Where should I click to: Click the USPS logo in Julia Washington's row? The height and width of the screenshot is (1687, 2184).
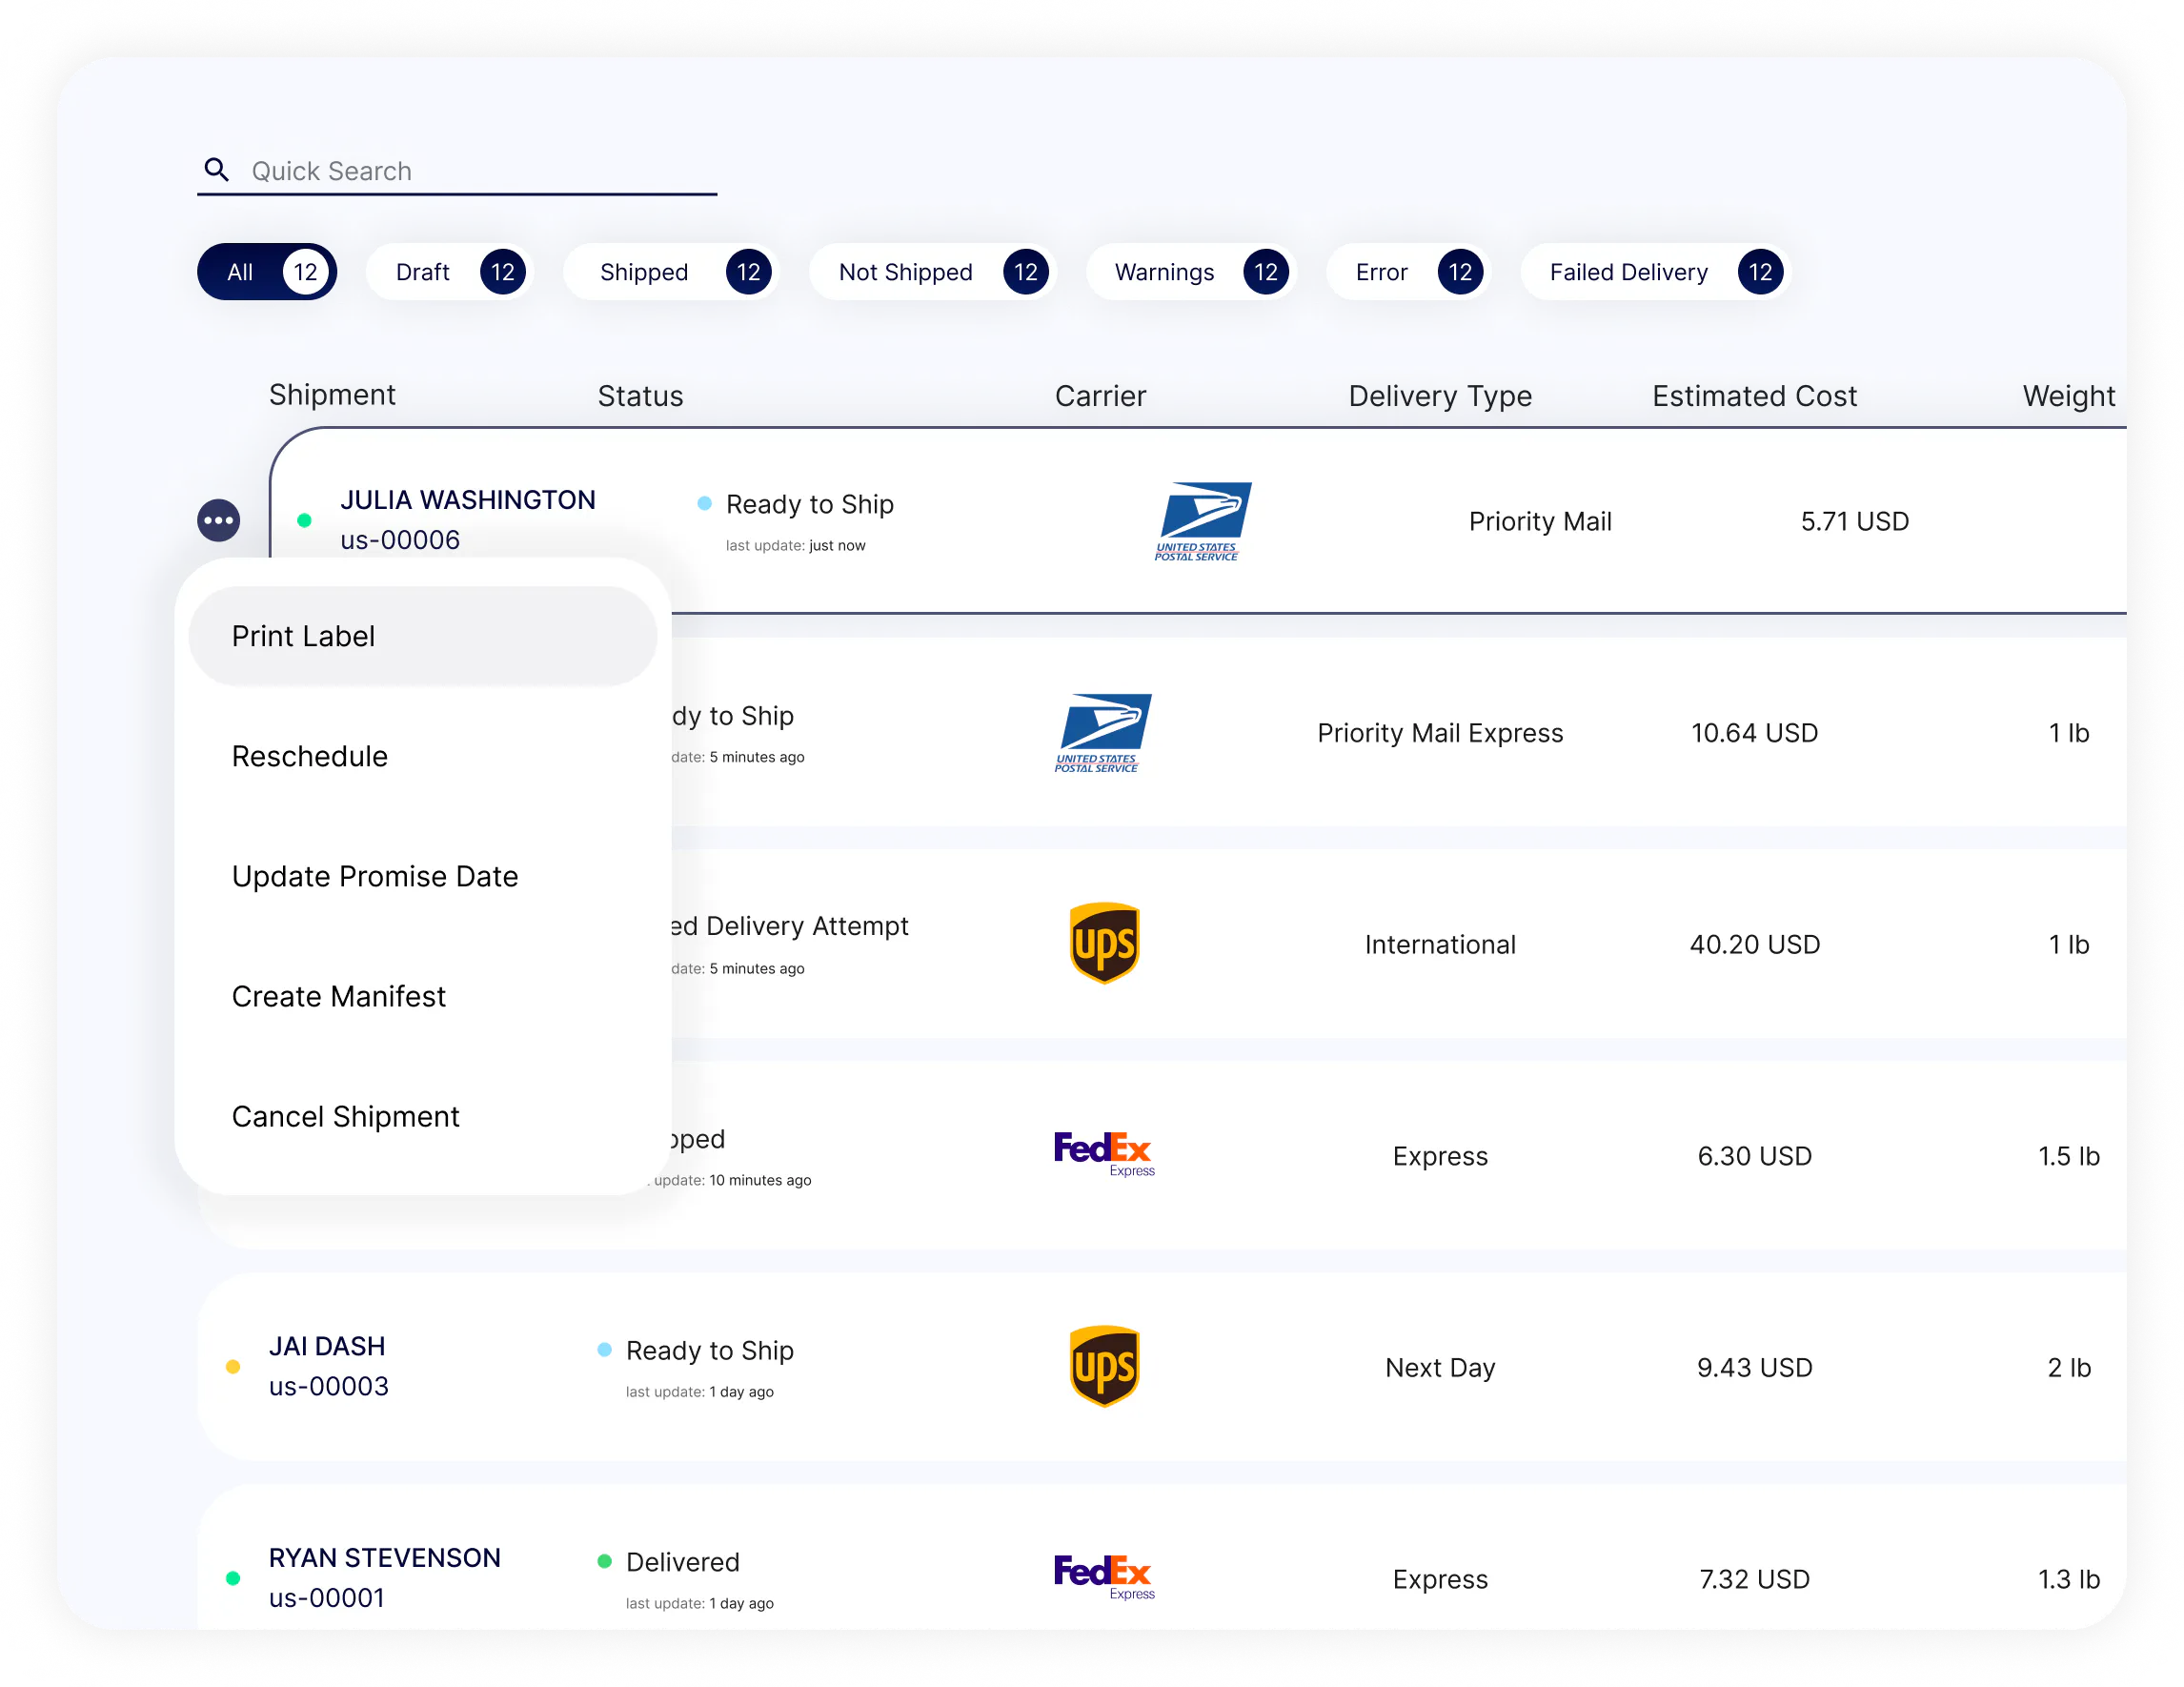point(1203,521)
